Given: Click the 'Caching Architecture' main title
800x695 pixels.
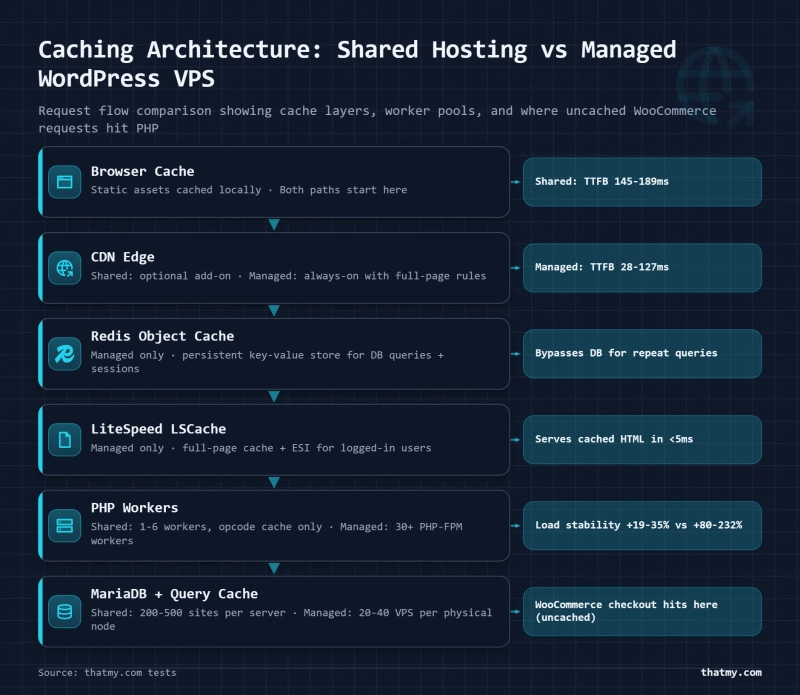Looking at the screenshot, I should (357, 64).
